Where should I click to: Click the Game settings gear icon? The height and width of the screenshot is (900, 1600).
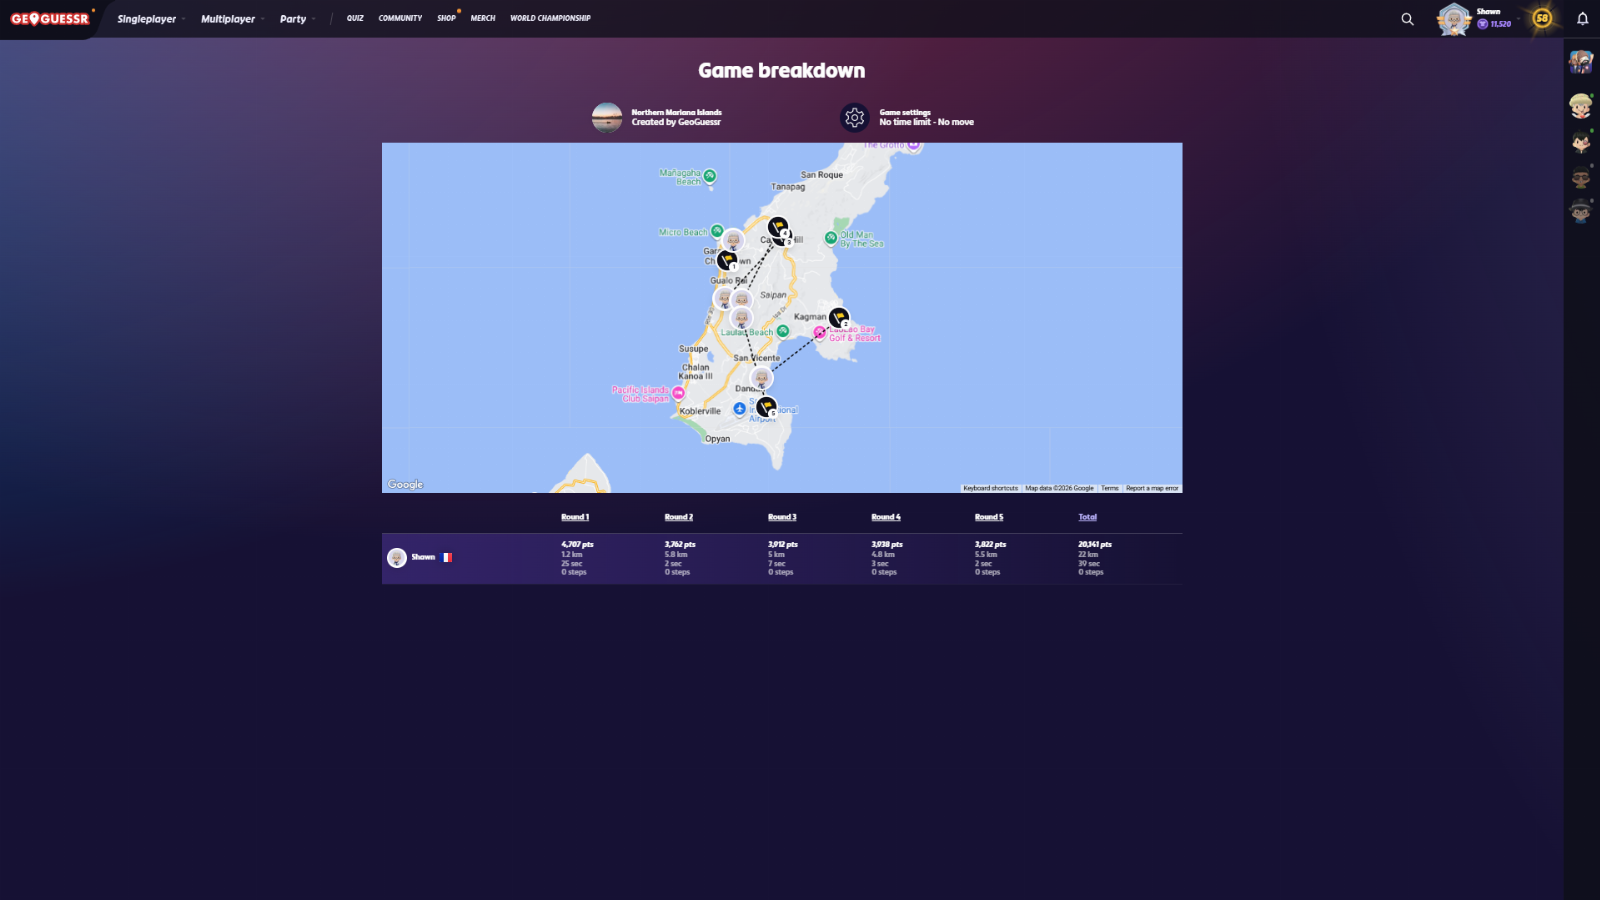pyautogui.click(x=854, y=118)
